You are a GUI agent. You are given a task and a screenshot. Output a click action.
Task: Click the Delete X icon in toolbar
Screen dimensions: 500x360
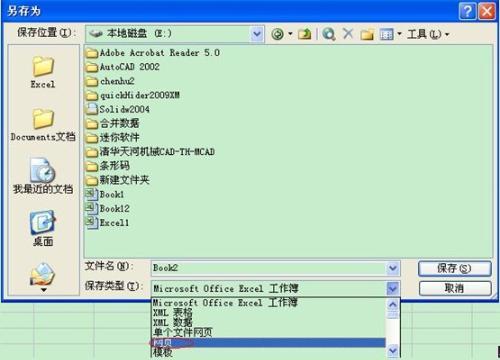[348, 33]
